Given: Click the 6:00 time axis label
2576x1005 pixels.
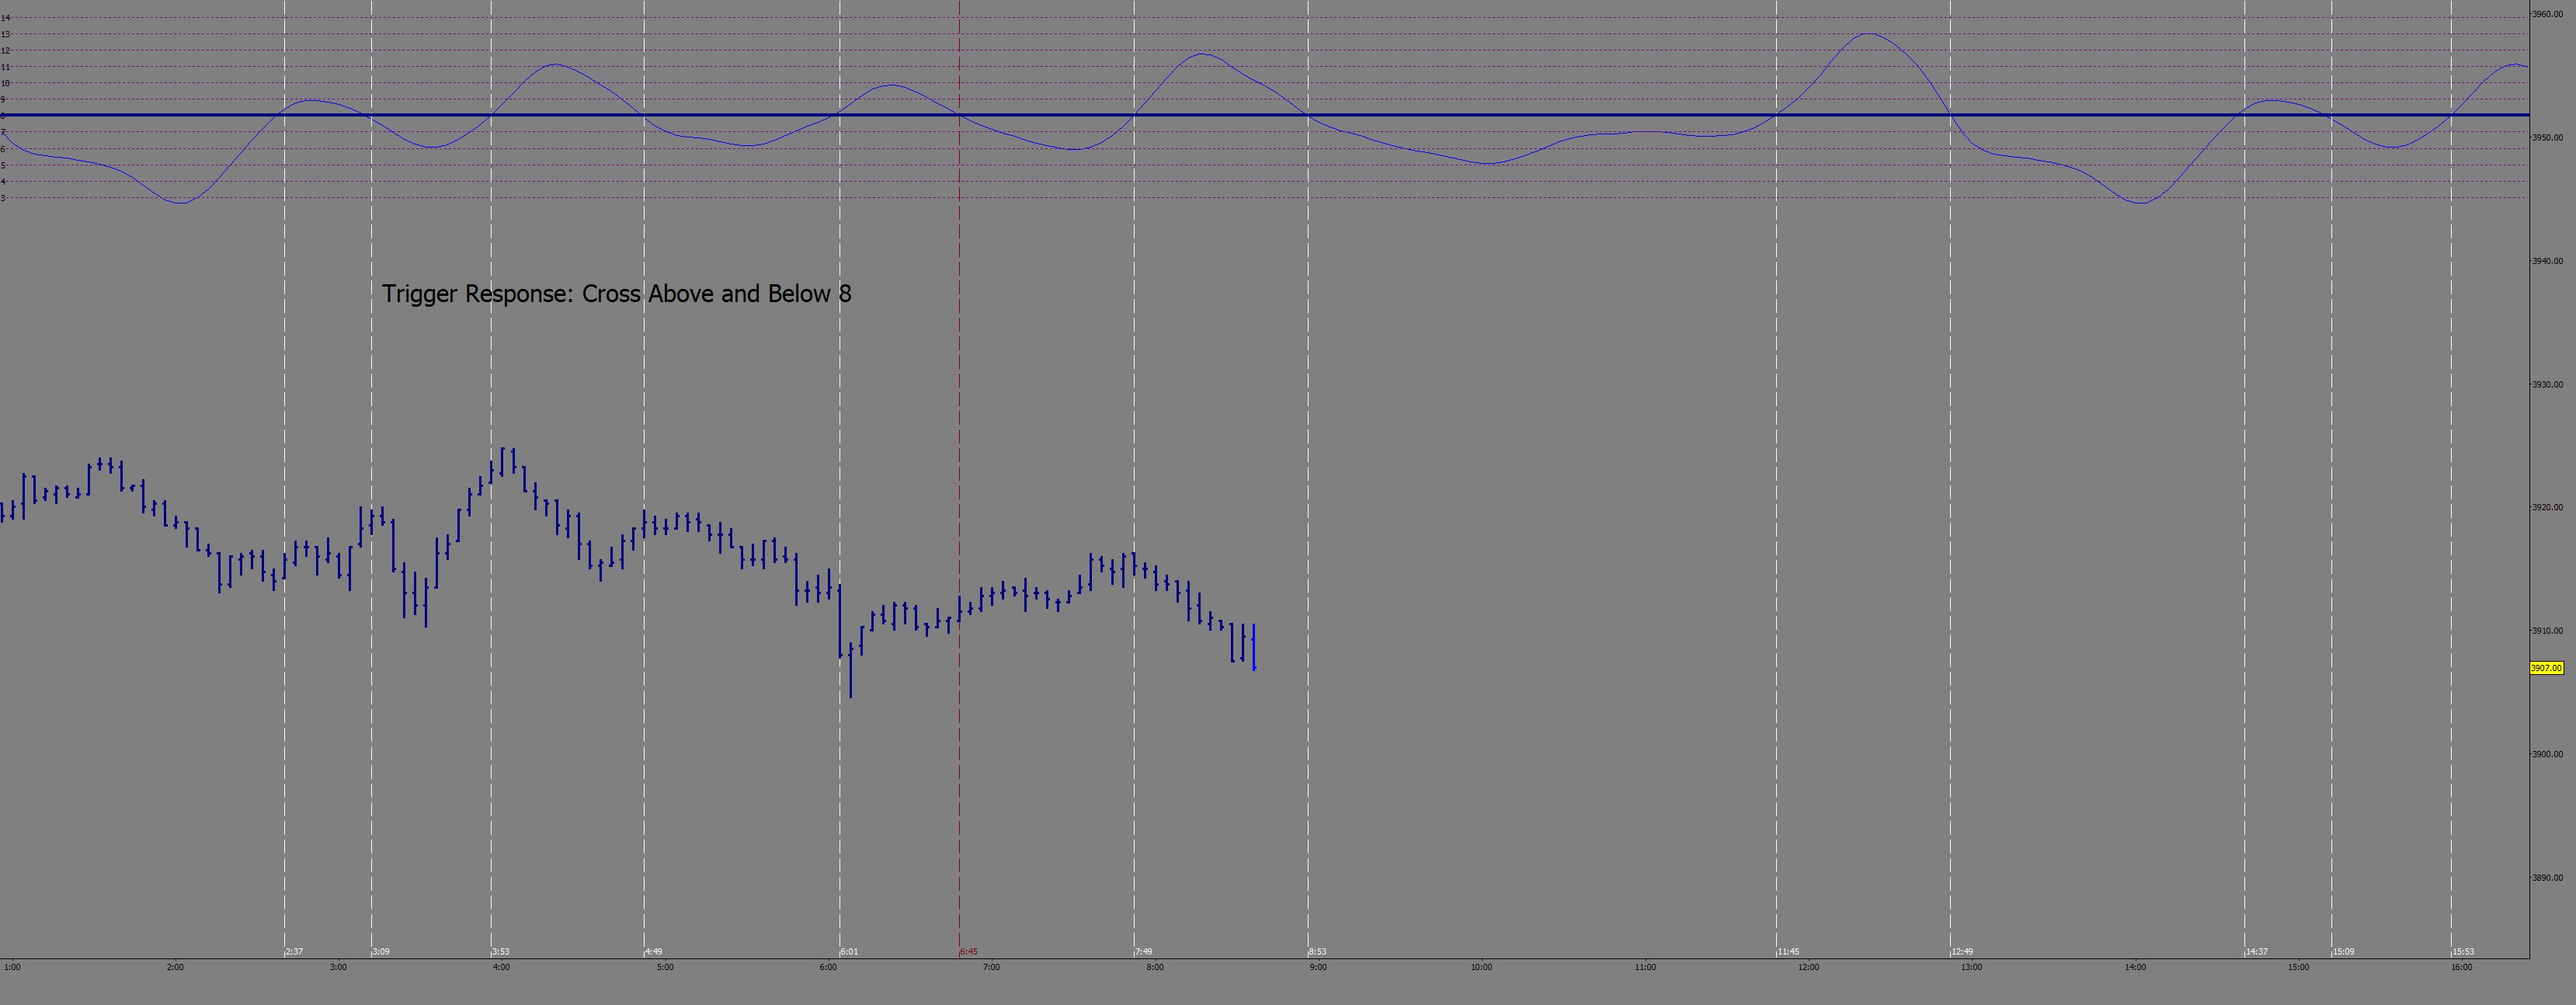Looking at the screenshot, I should click(828, 967).
